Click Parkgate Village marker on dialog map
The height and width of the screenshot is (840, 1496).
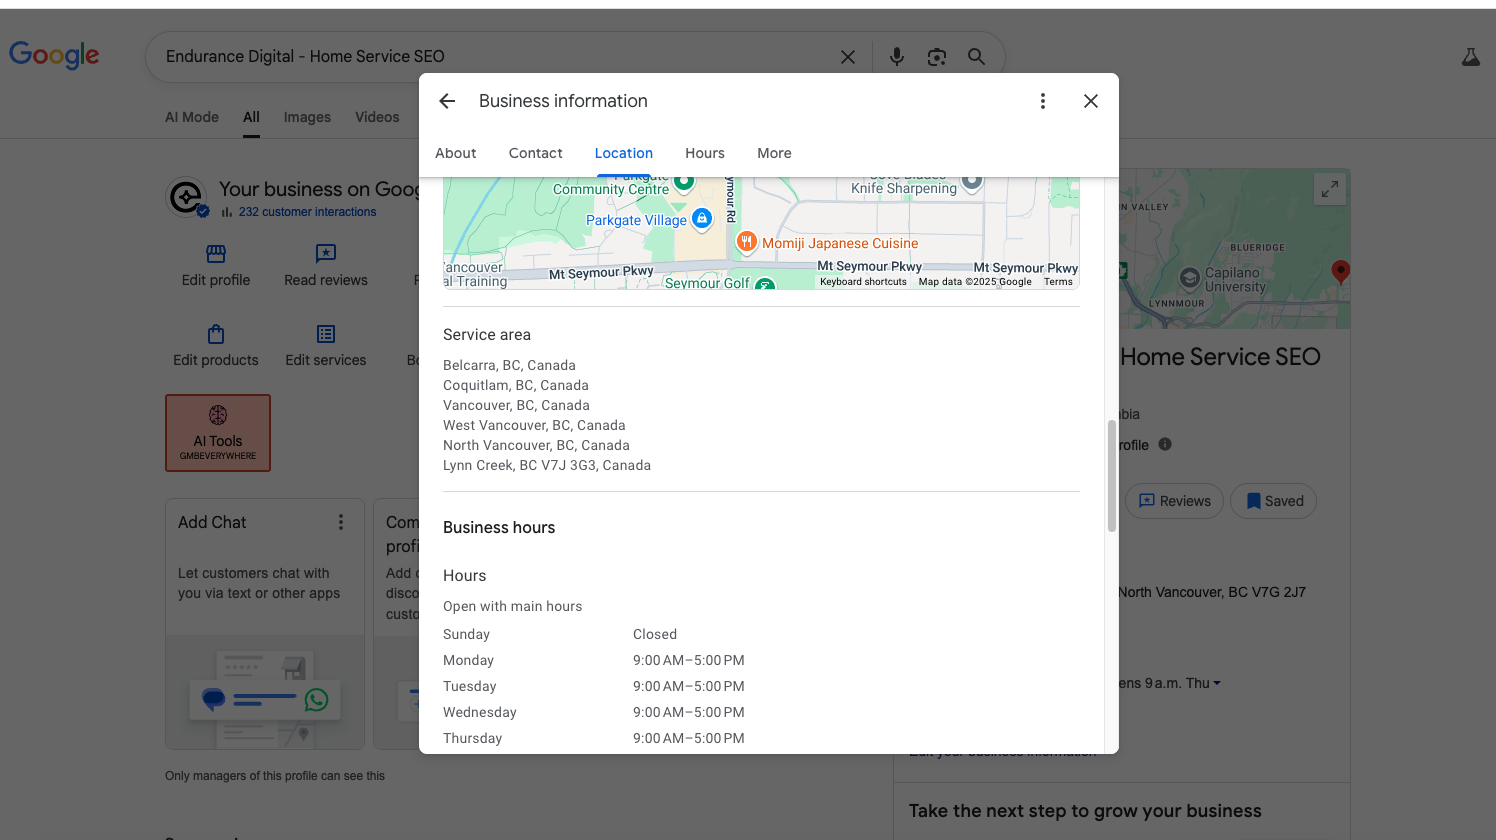(x=702, y=218)
